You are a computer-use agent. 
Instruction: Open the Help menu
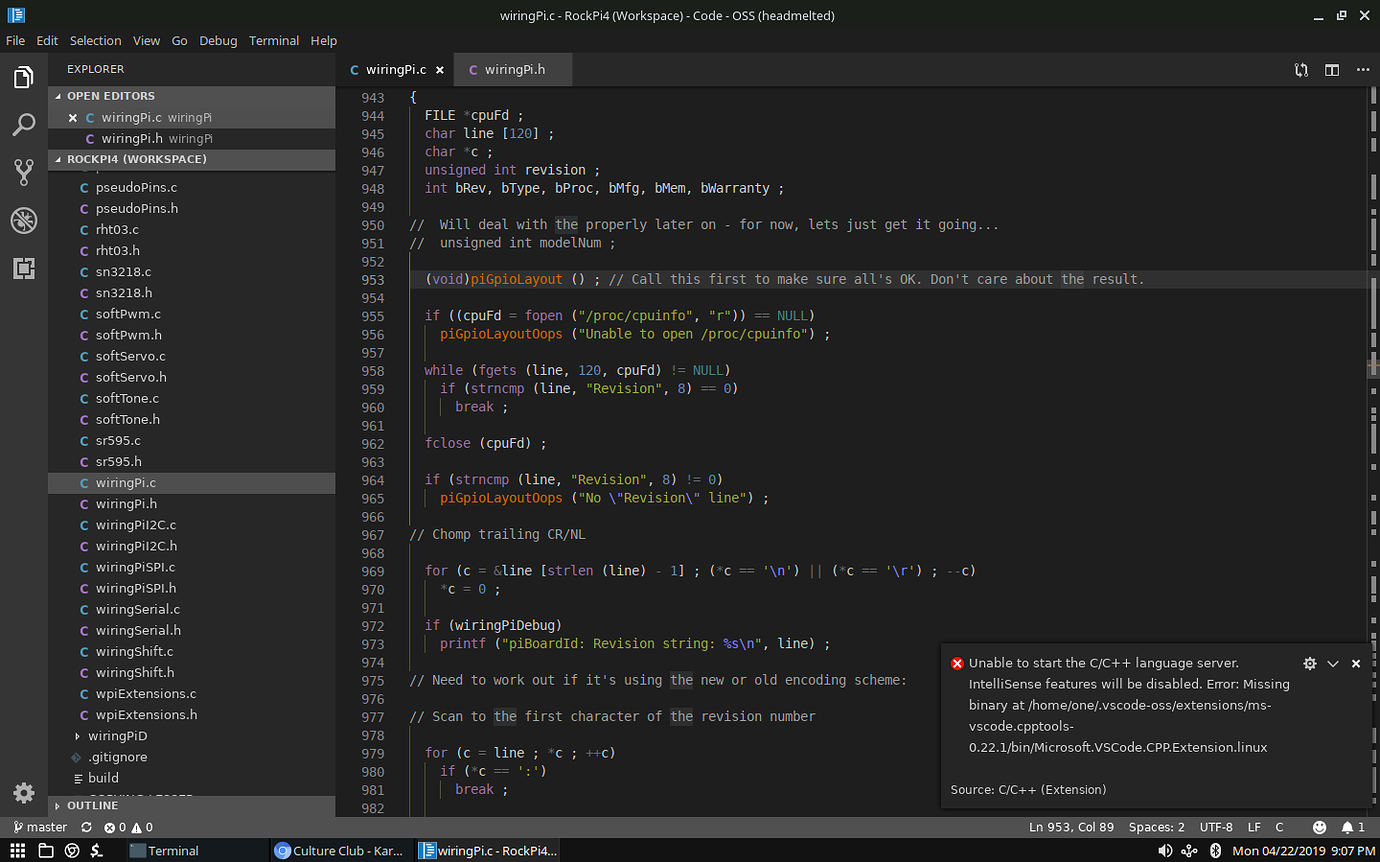tap(324, 41)
